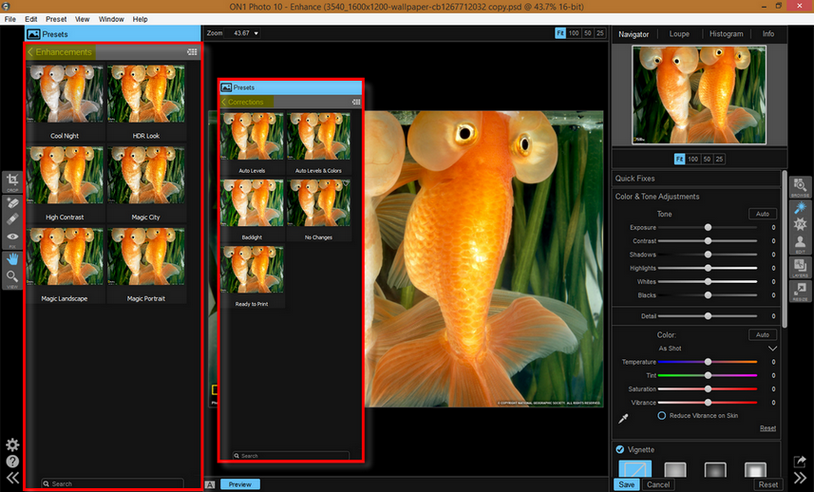Set top toolbar zoom to 100
Viewport: 814px width, 492px height.
[574, 33]
